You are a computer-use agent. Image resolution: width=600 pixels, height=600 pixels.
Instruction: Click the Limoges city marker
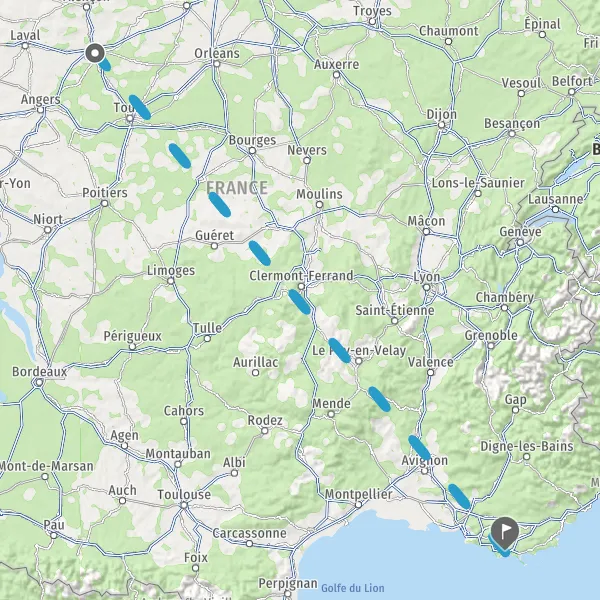pyautogui.click(x=171, y=281)
